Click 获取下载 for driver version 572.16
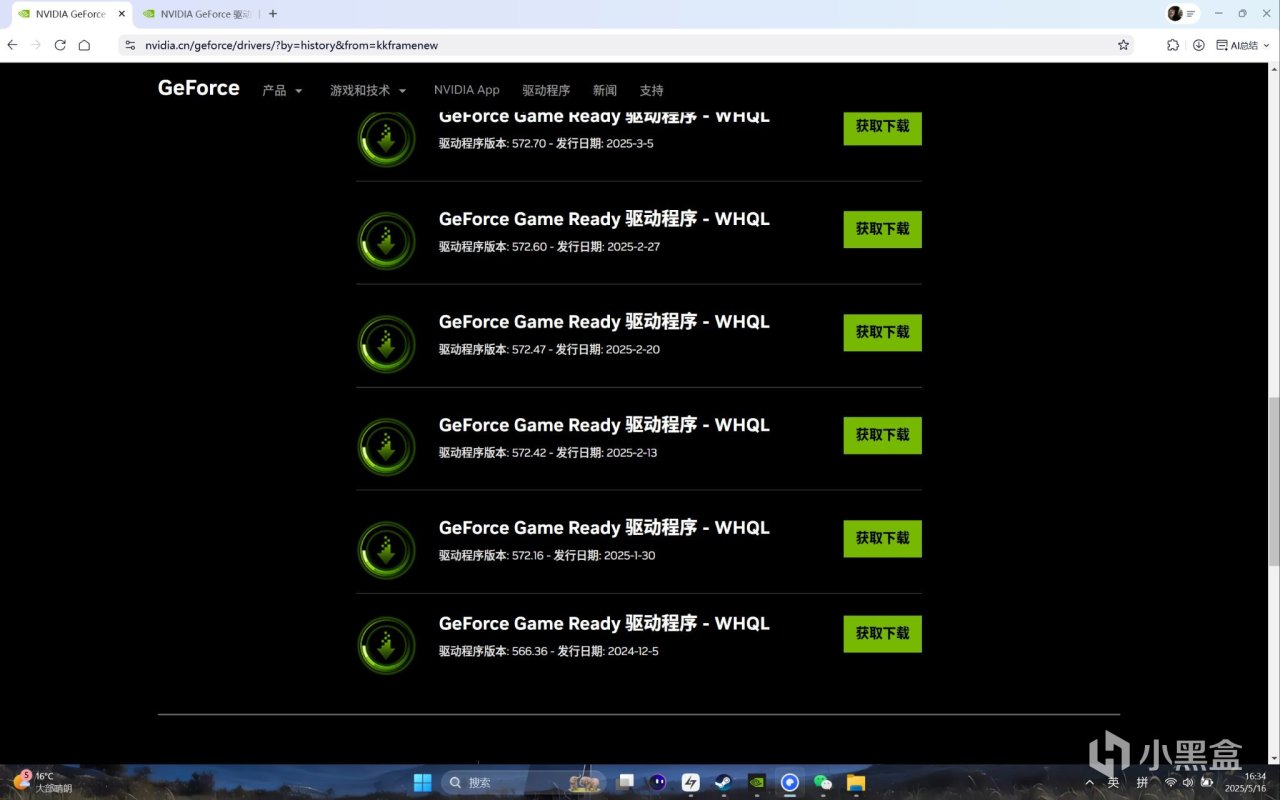The width and height of the screenshot is (1280, 800). [883, 538]
